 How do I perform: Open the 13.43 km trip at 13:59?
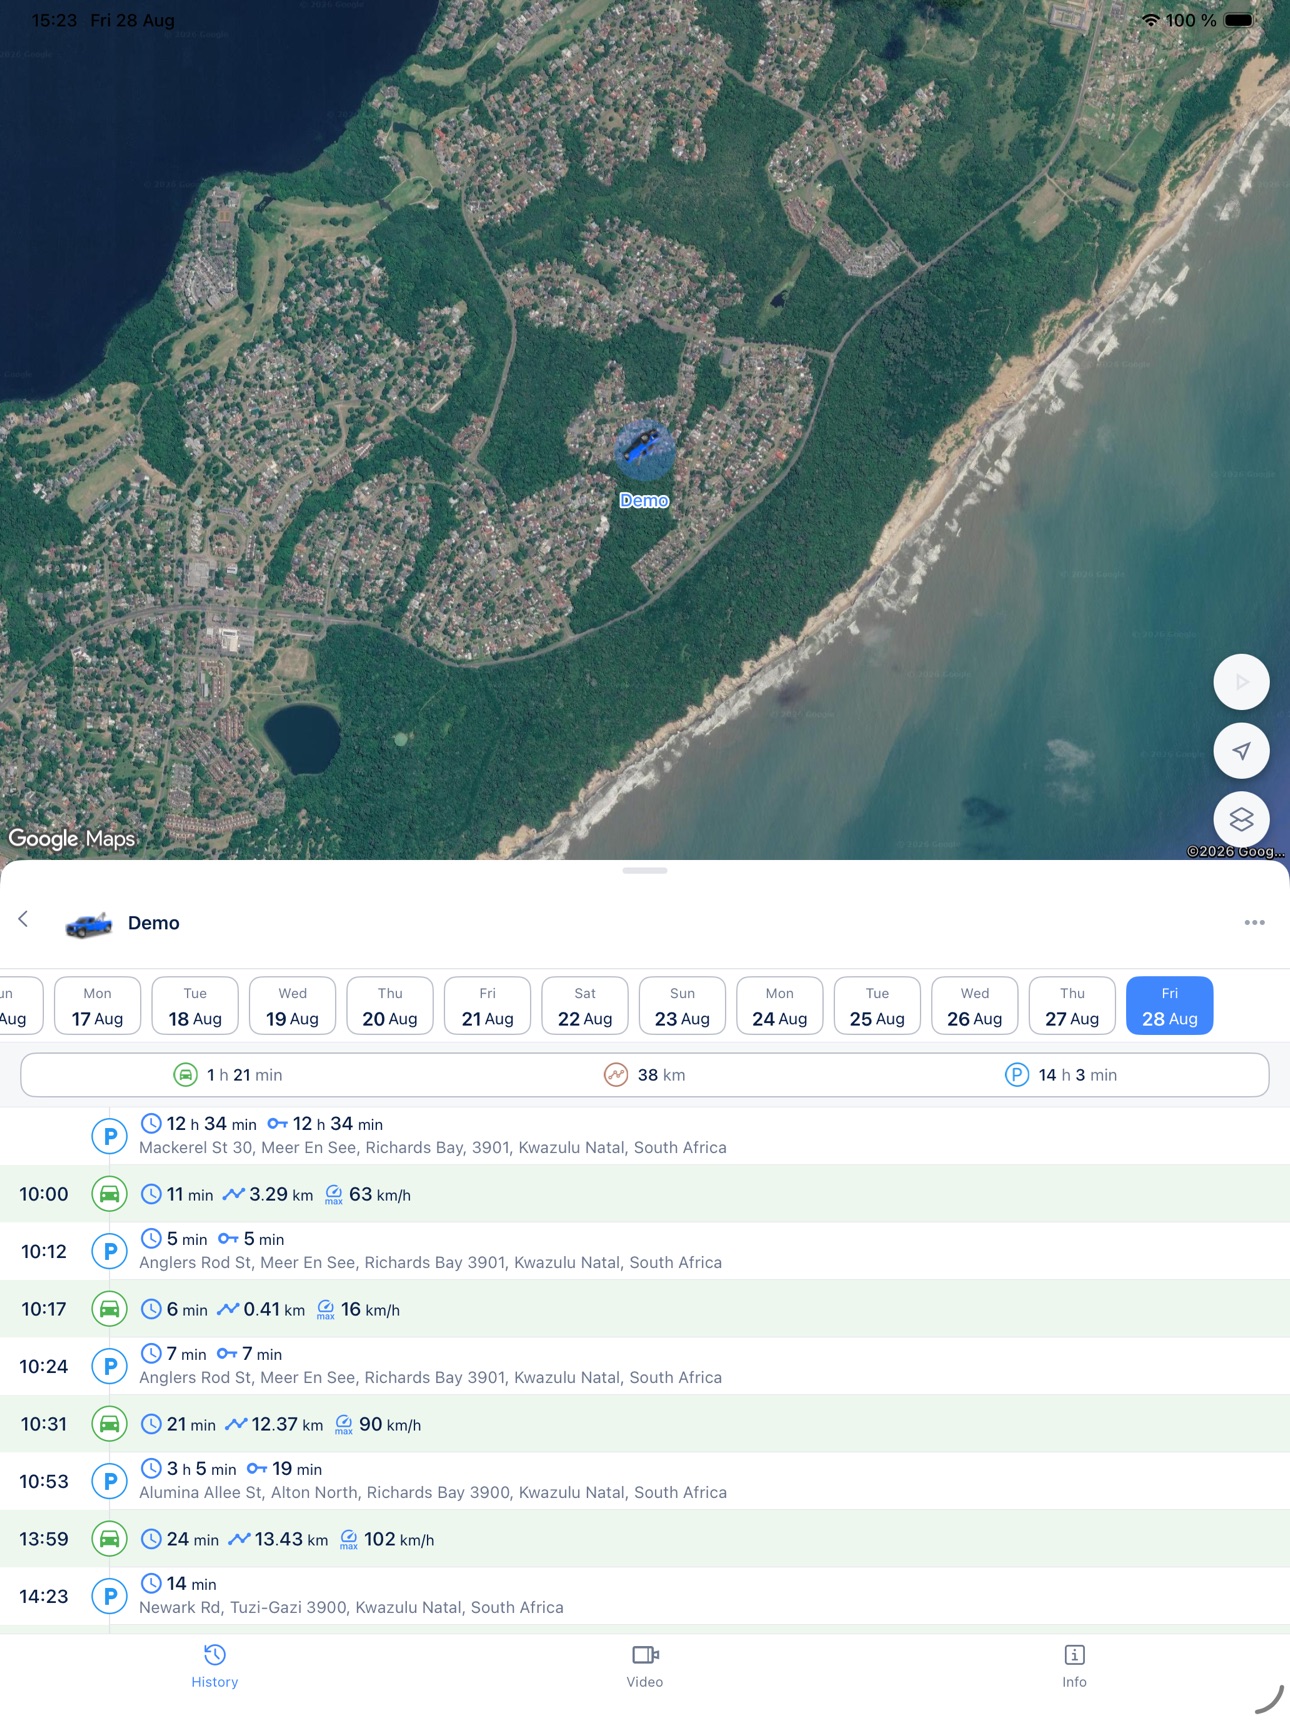click(645, 1539)
